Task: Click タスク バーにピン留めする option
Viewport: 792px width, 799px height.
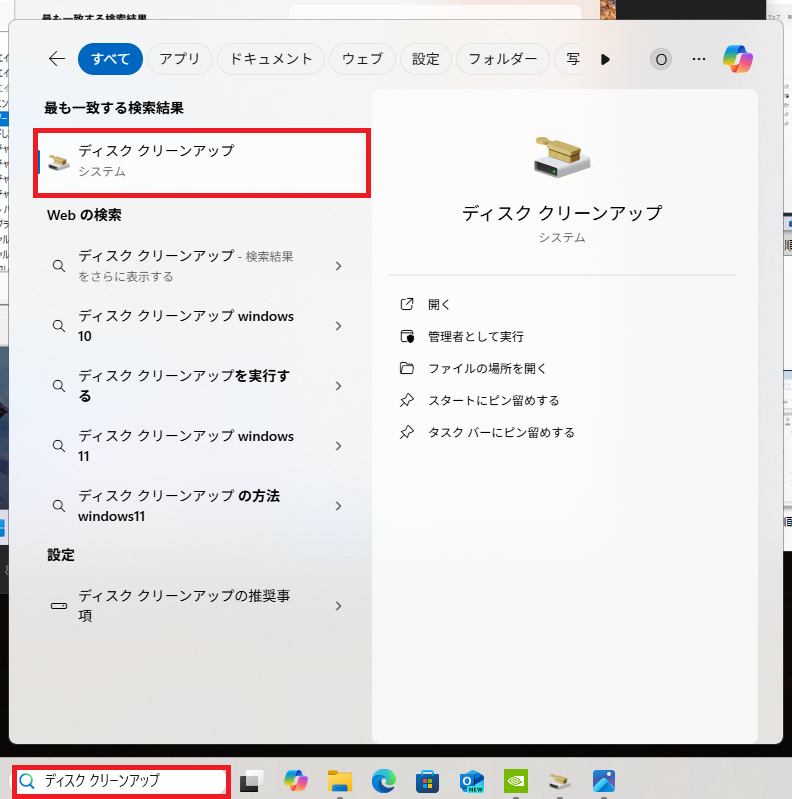Action: (501, 432)
